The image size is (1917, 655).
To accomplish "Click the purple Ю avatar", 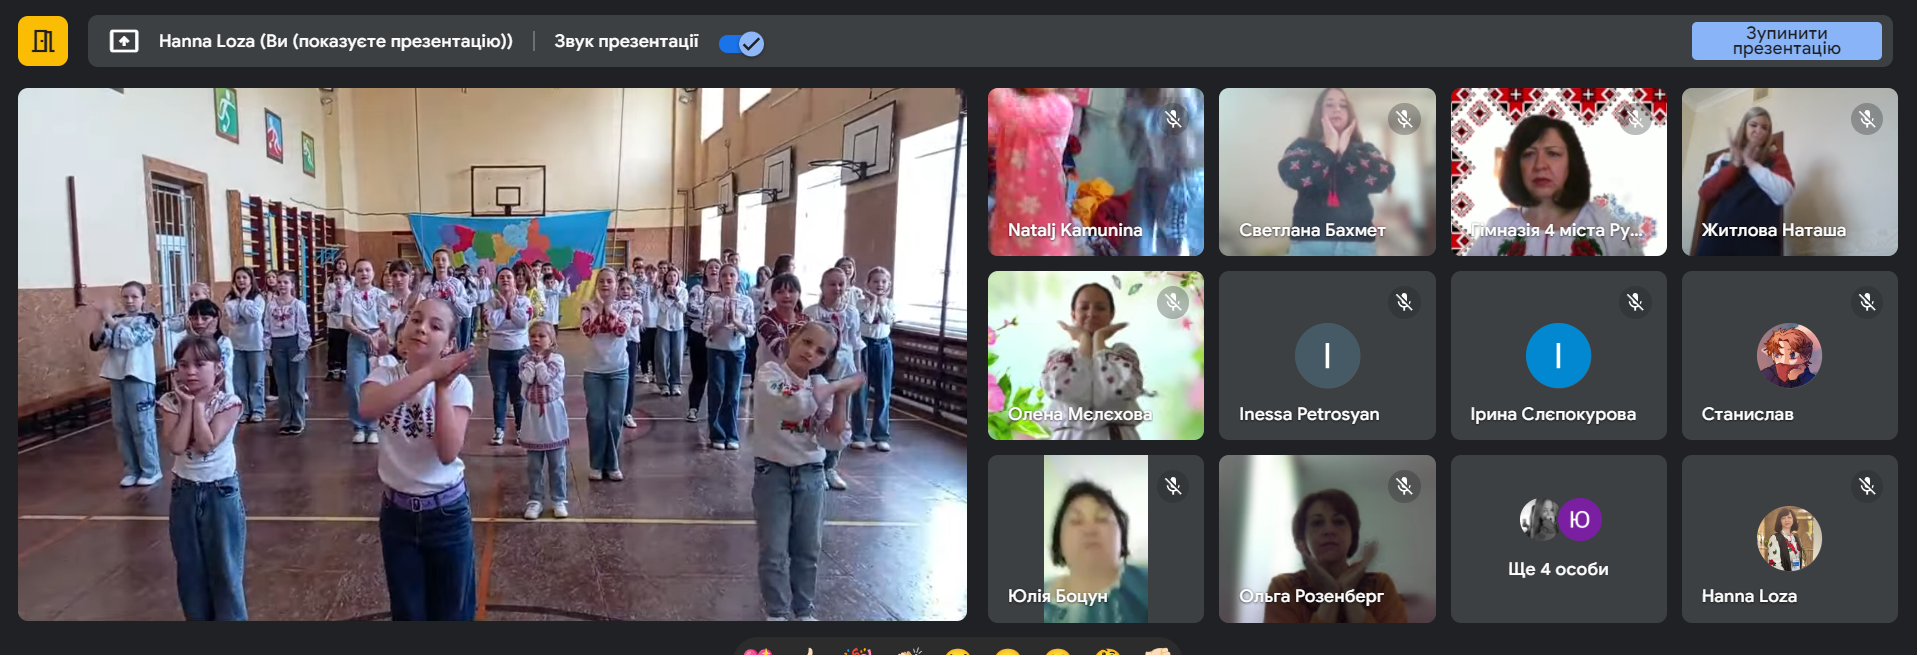I will tap(1579, 519).
